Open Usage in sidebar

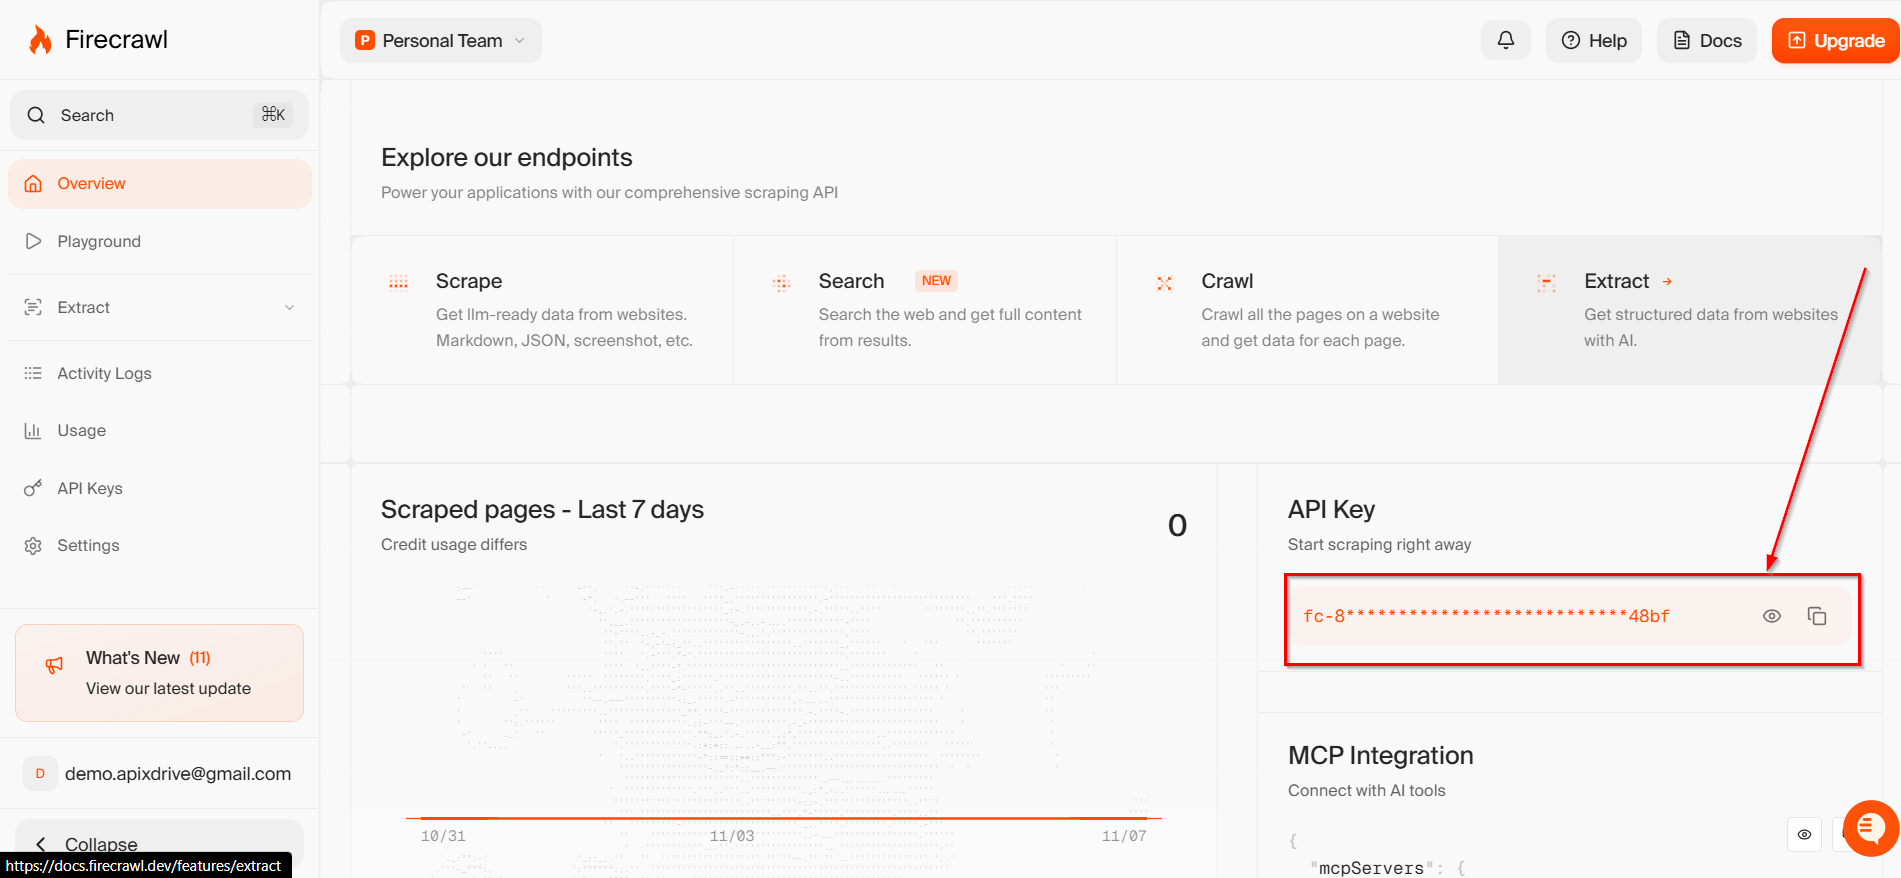coord(160,430)
